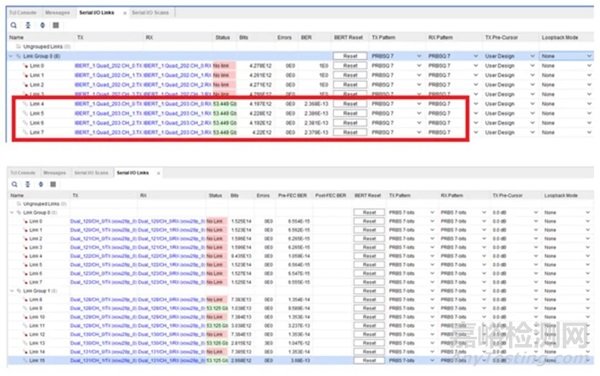Image resolution: width=600 pixels, height=376 pixels.
Task: Collapse Link Group 0 in the top panel
Action: (11, 56)
